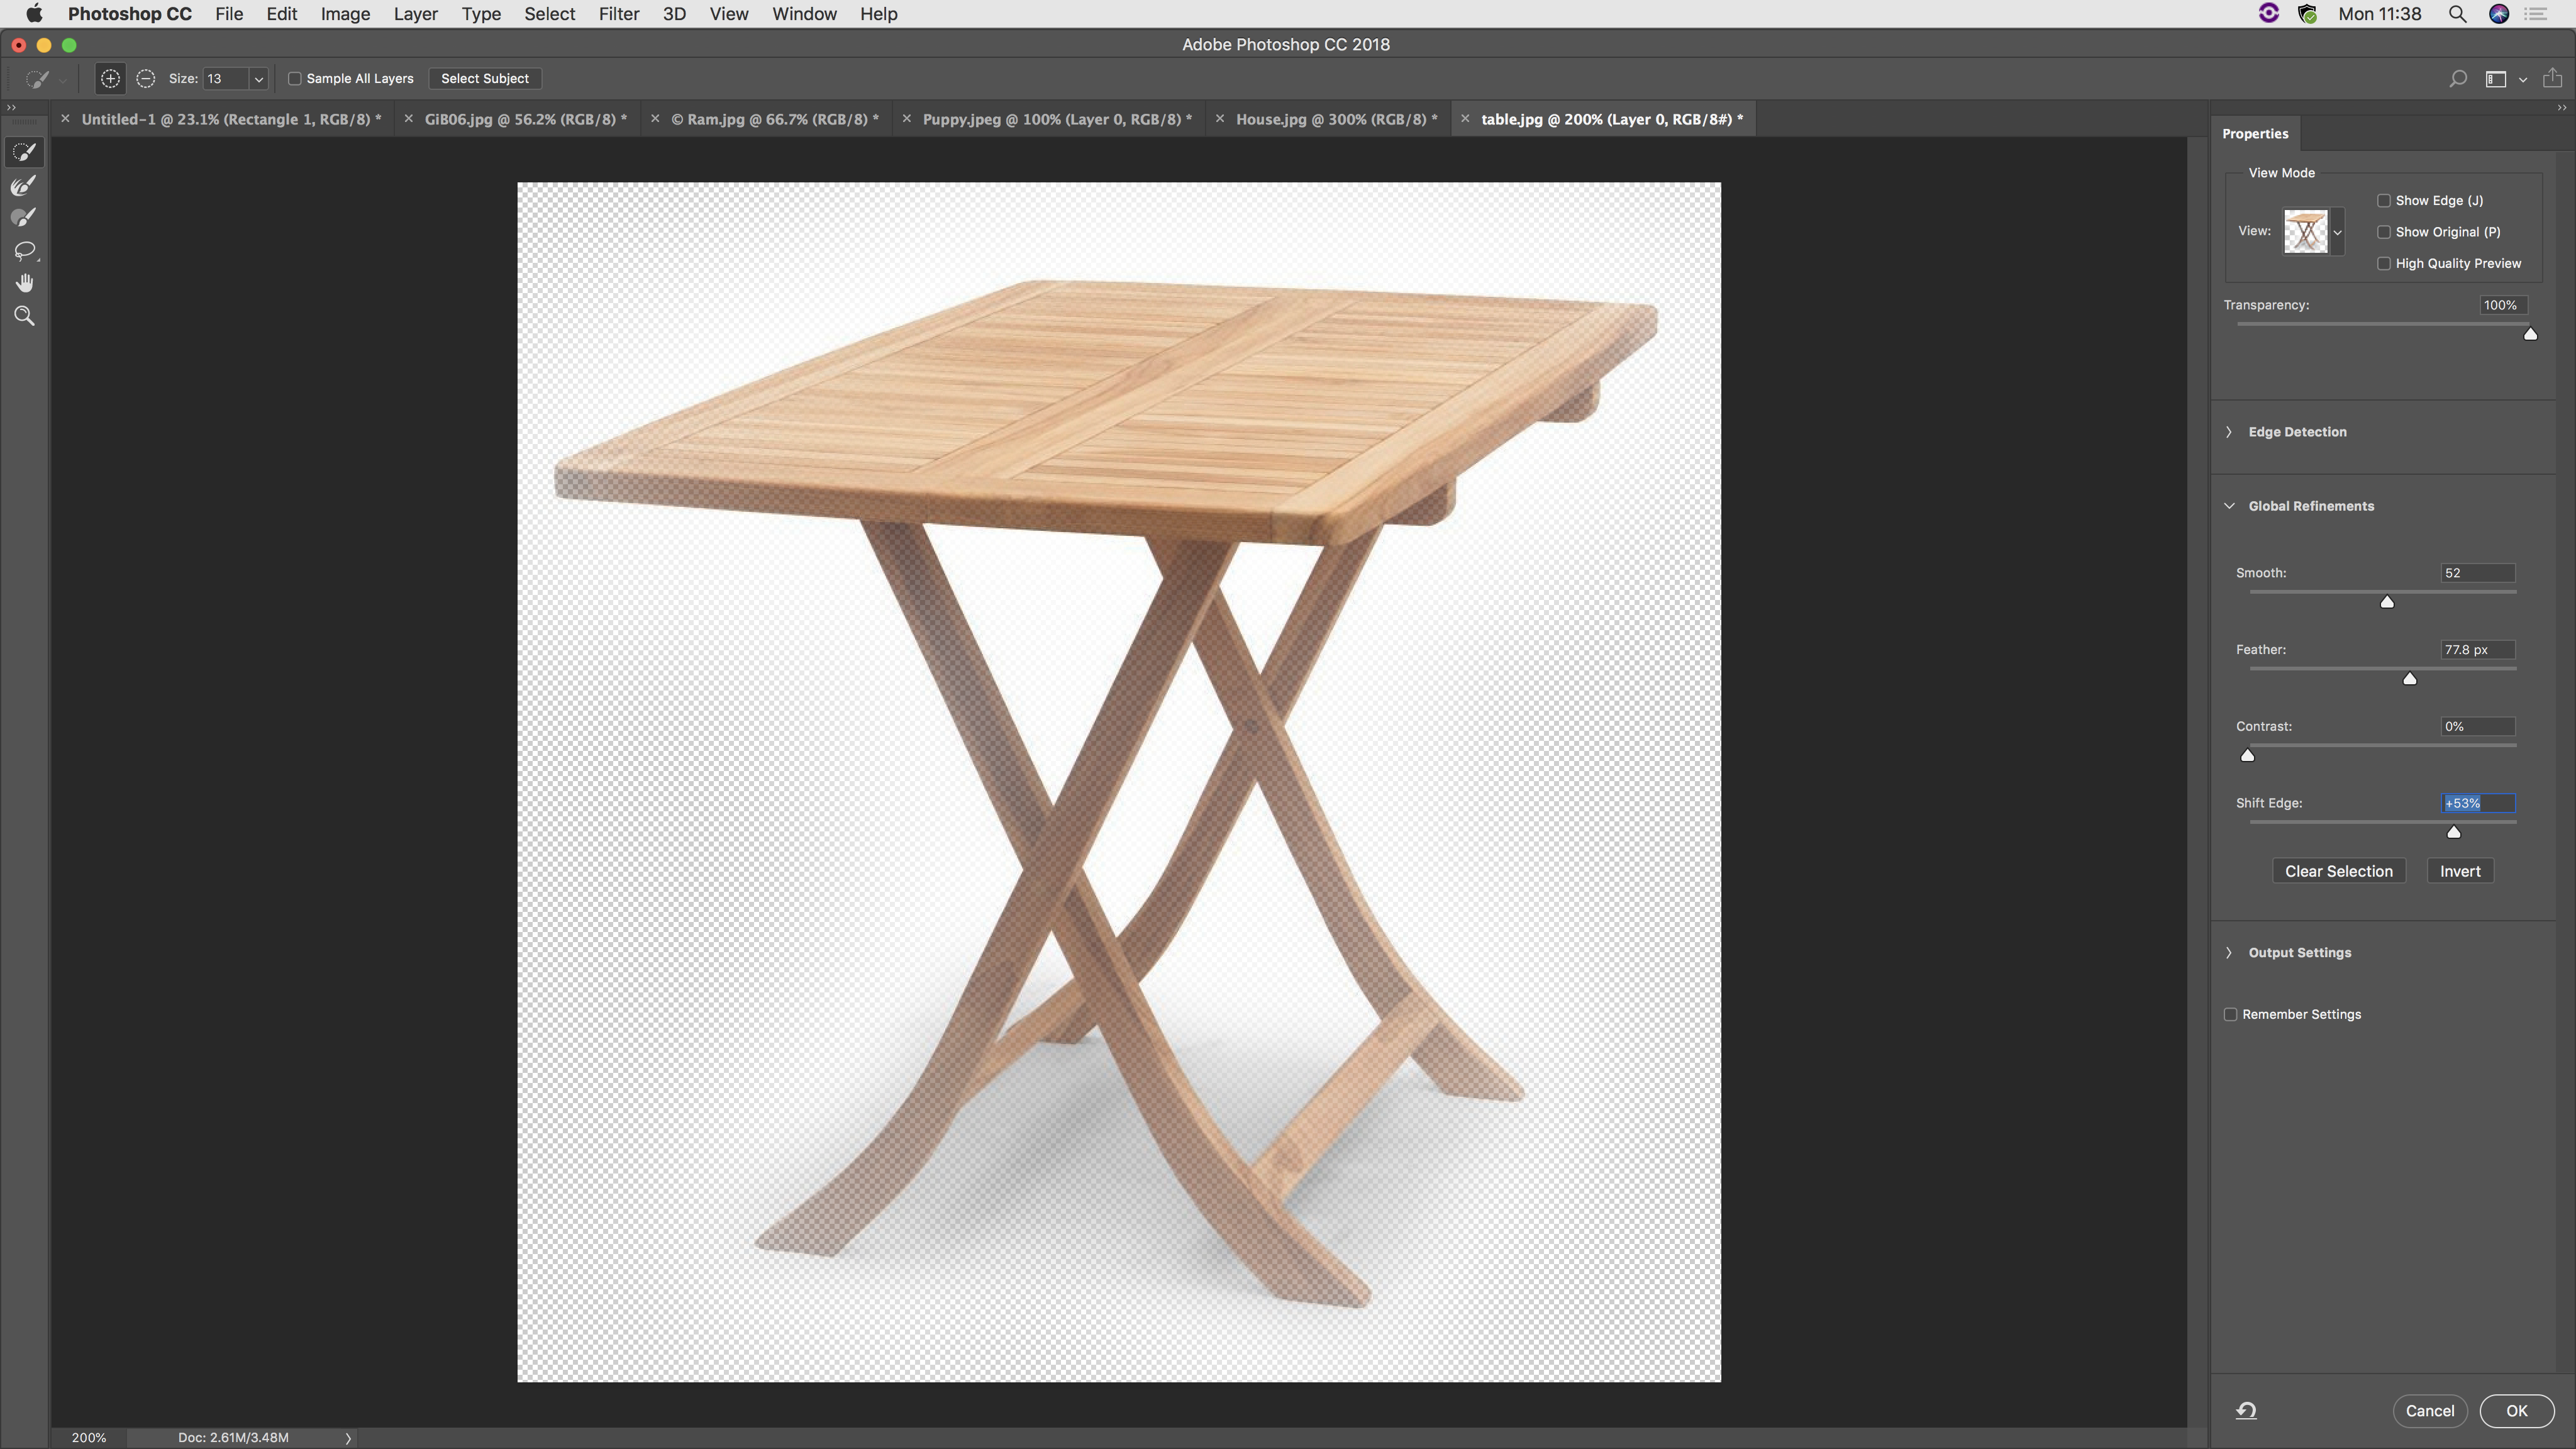Select the Zoom tool

coord(24,316)
